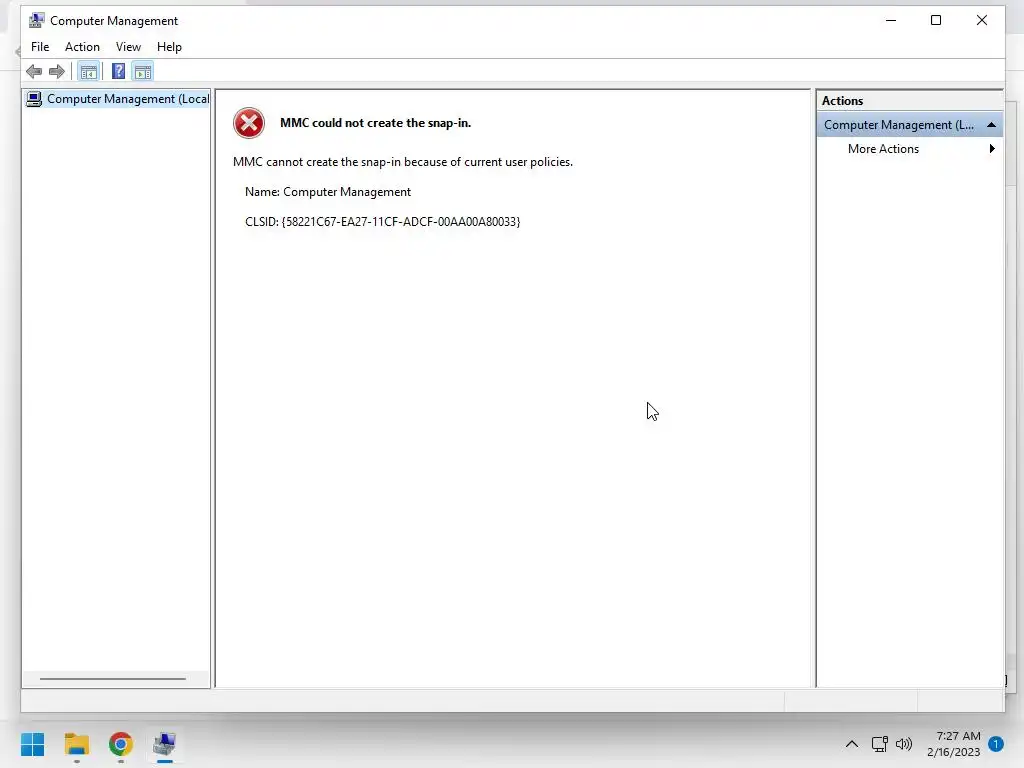Click 'MMC could not create the snap-in.' heading

[x=376, y=123]
